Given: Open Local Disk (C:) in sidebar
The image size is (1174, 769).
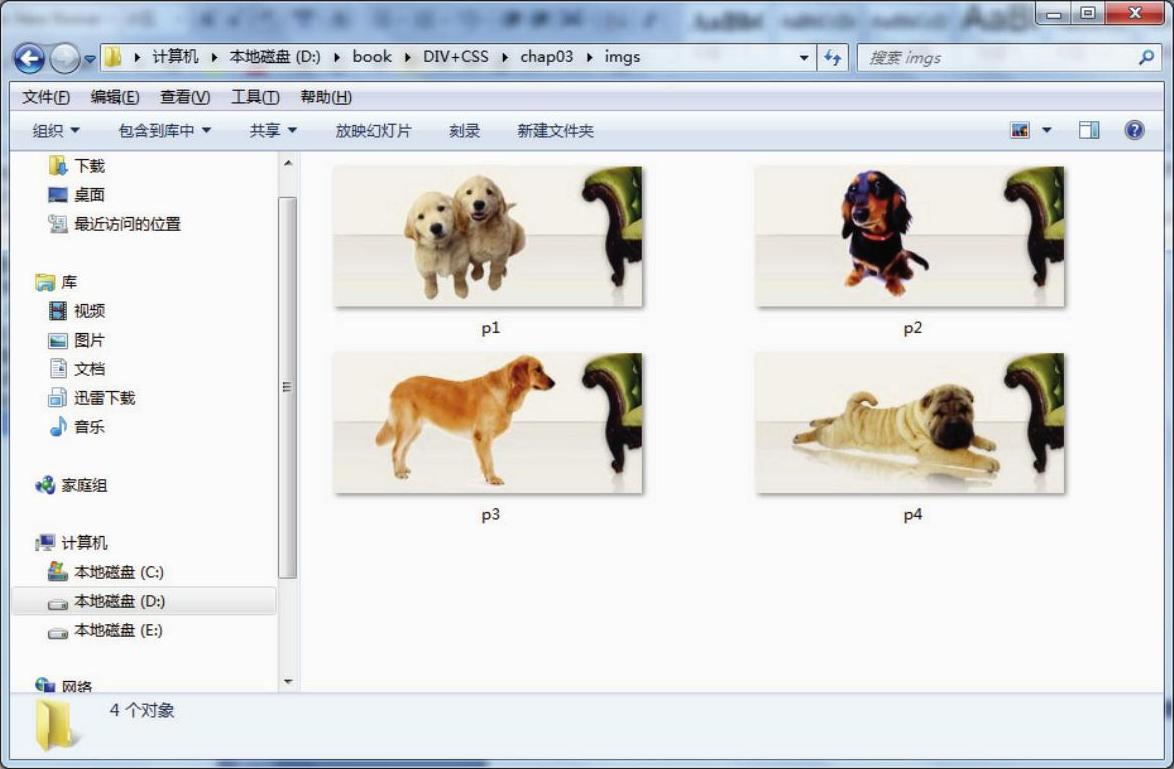Looking at the screenshot, I should pos(118,572).
